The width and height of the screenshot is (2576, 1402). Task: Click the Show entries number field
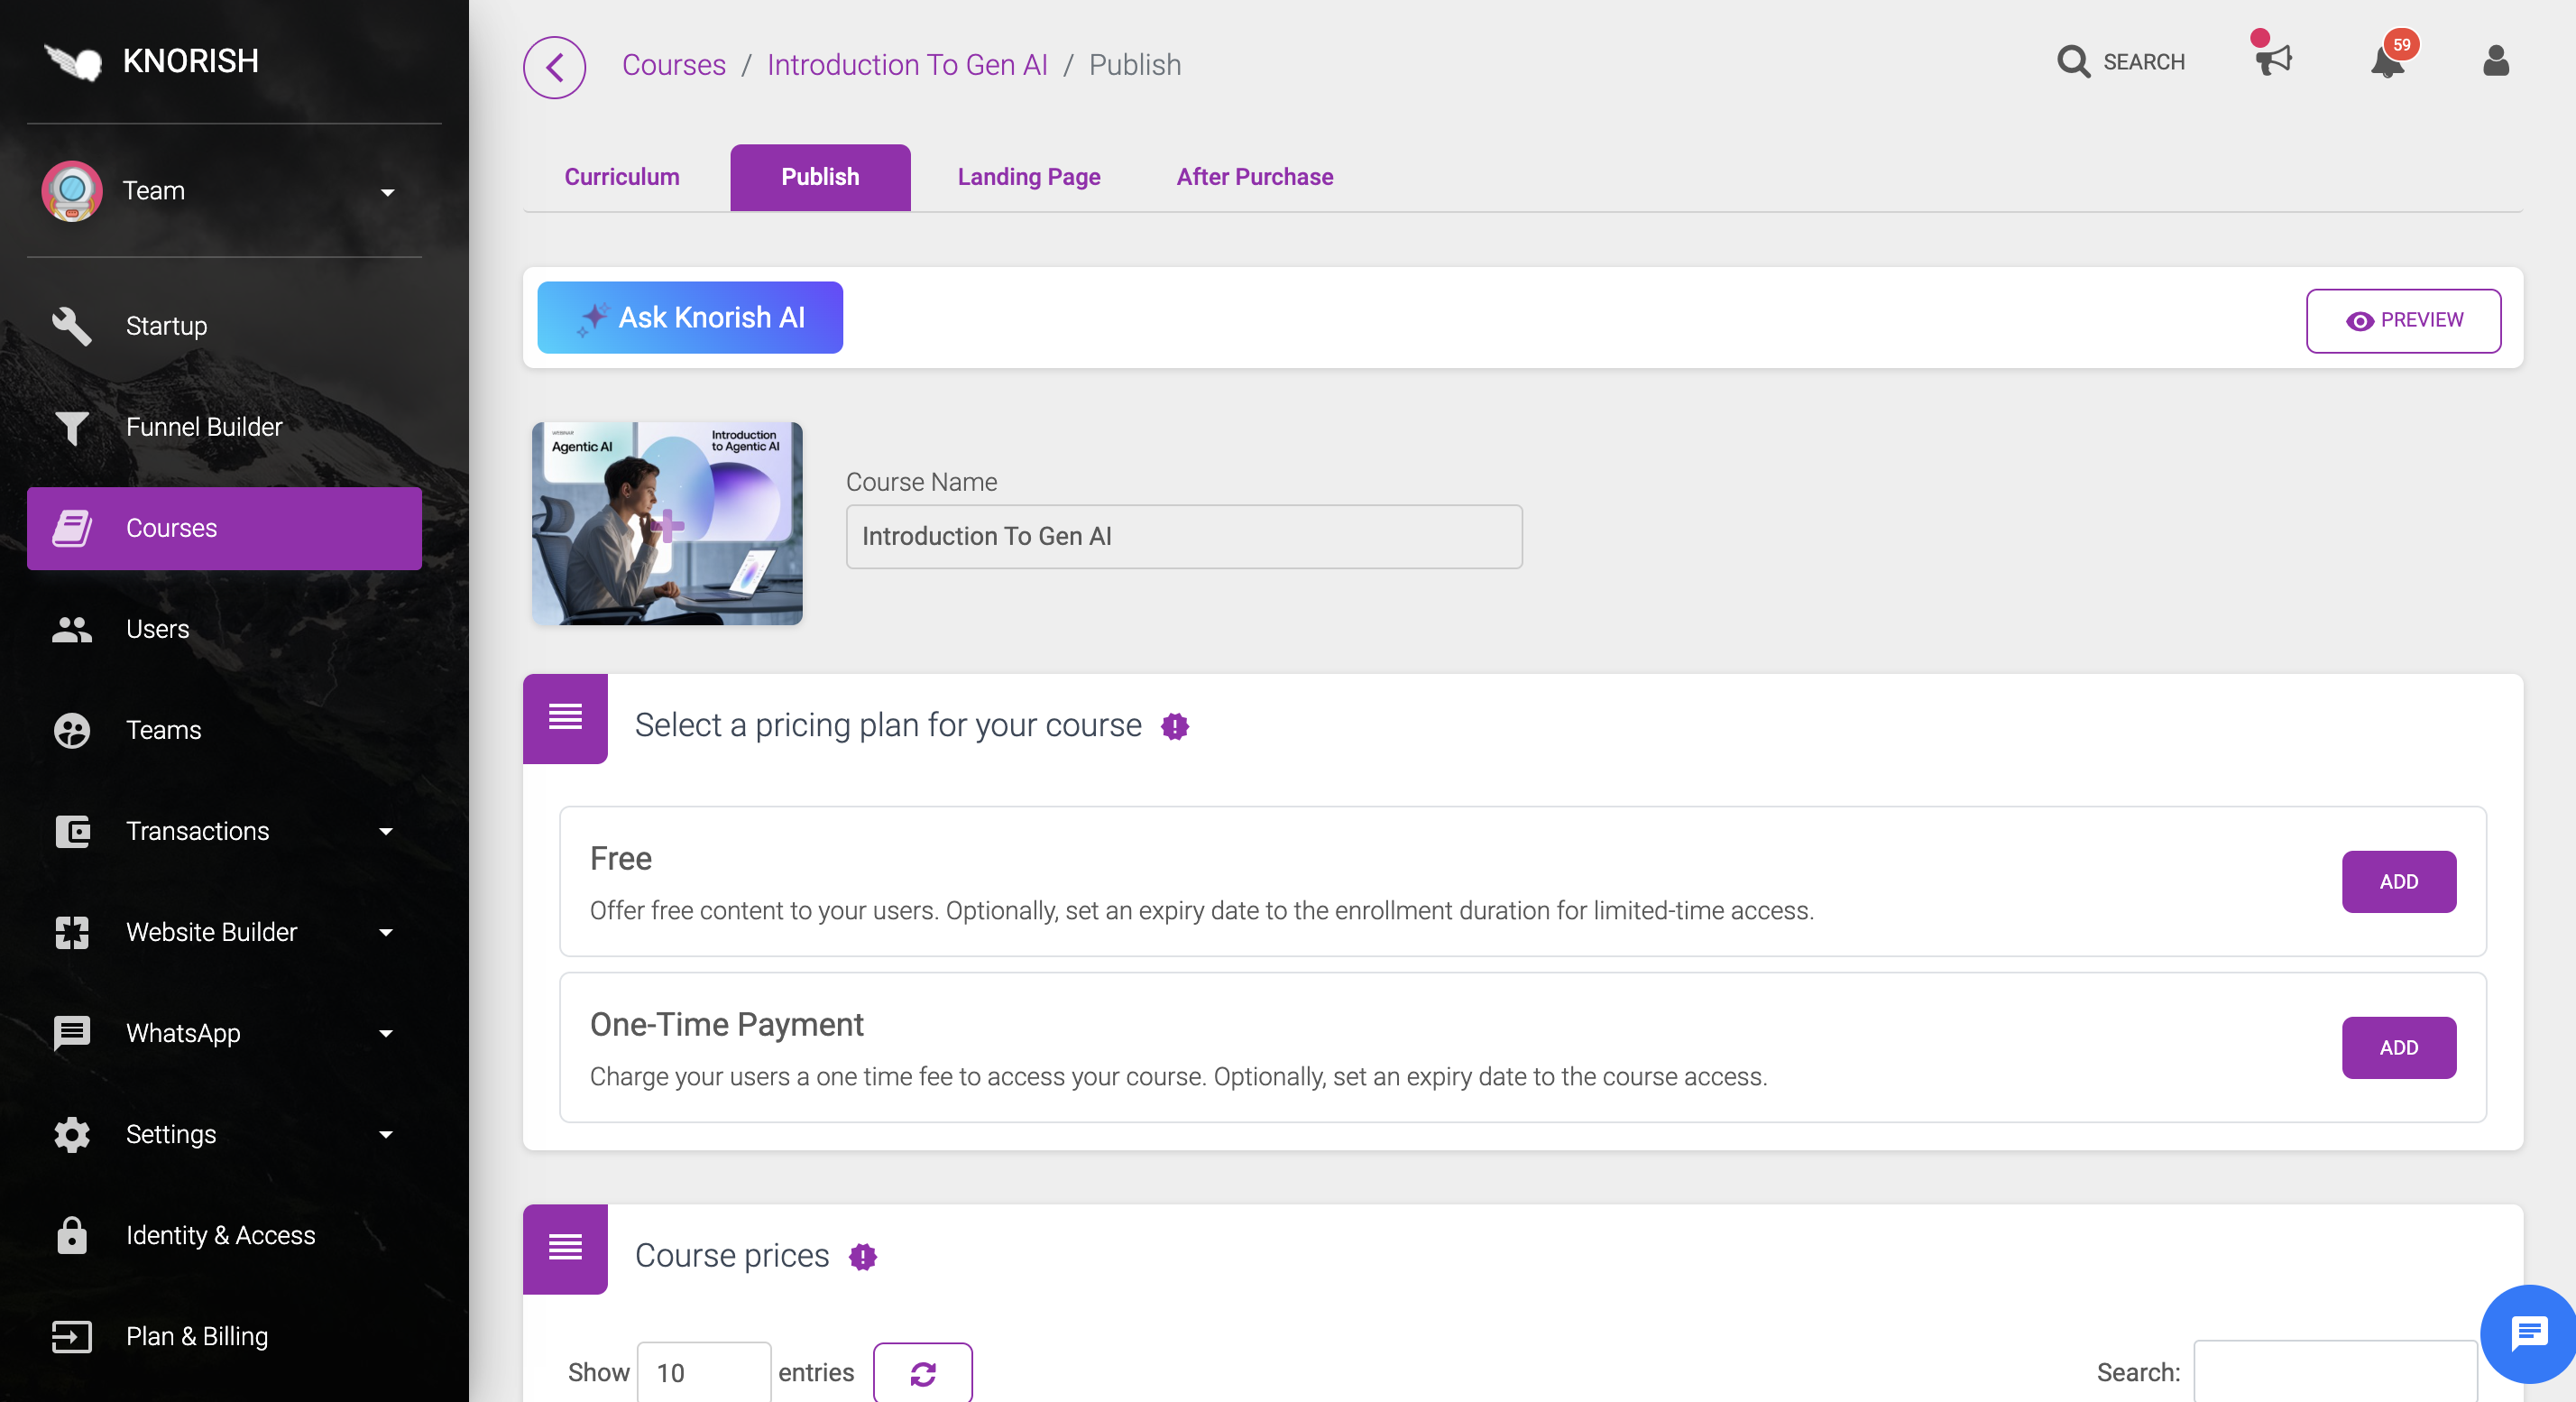(703, 1372)
